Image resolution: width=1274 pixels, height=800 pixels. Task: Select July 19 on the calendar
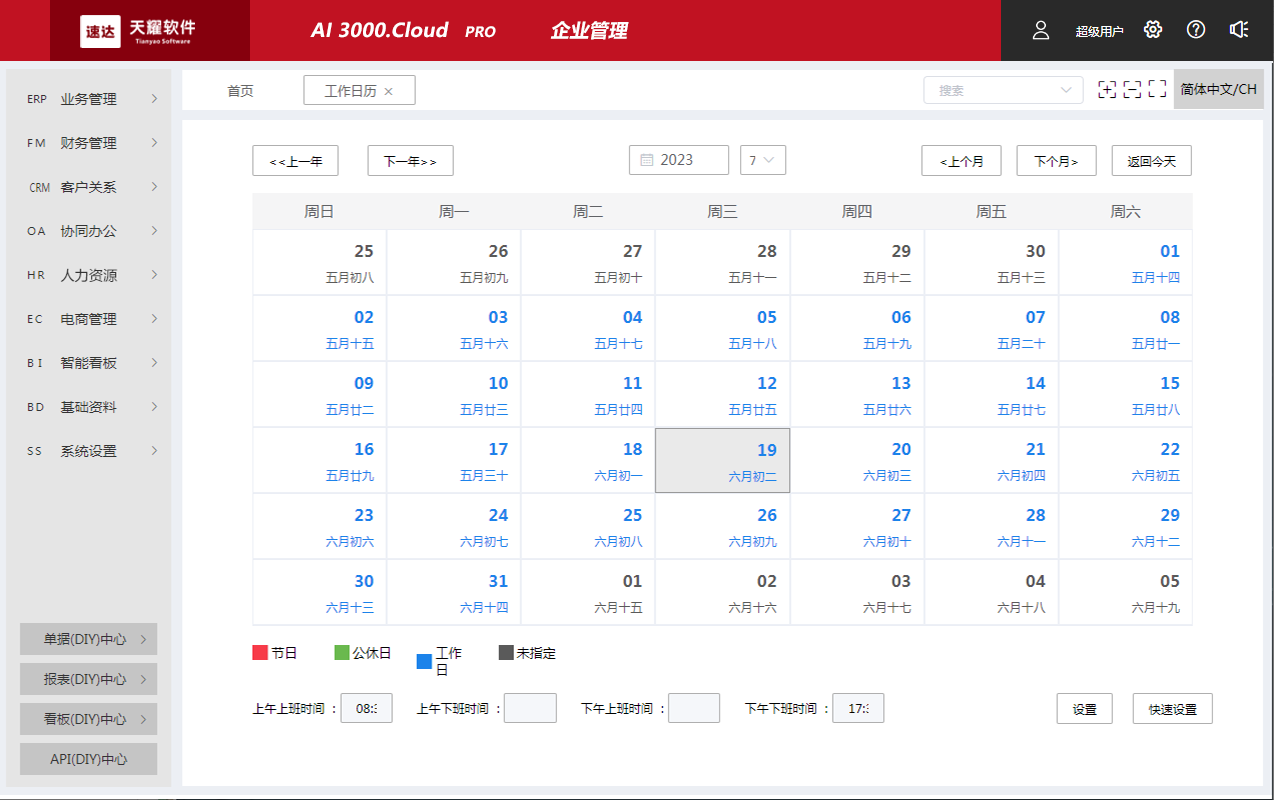(x=722, y=460)
